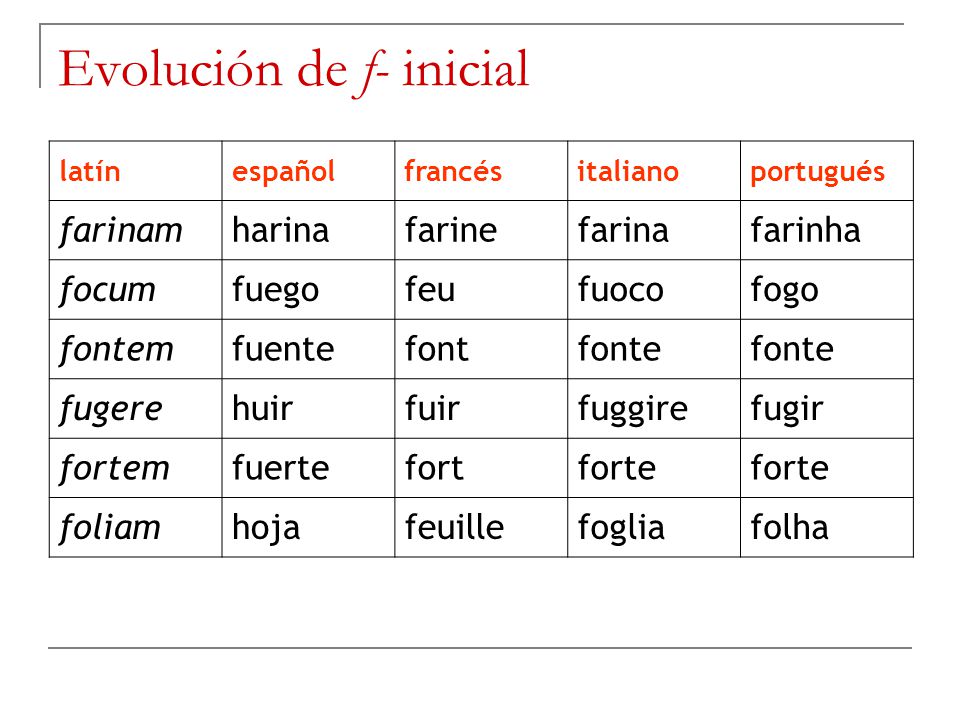Screen dimensions: 960x720
Task: Click the Spanish word 'huir'
Action: coord(263,408)
